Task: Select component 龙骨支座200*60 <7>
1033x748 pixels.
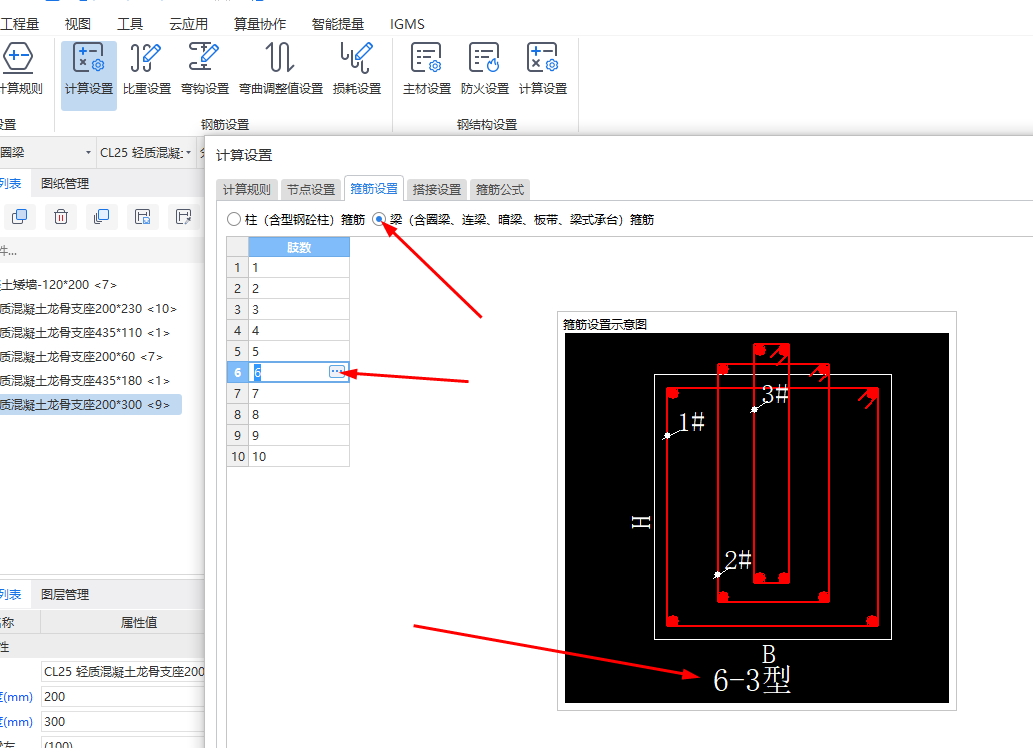Action: pos(82,357)
